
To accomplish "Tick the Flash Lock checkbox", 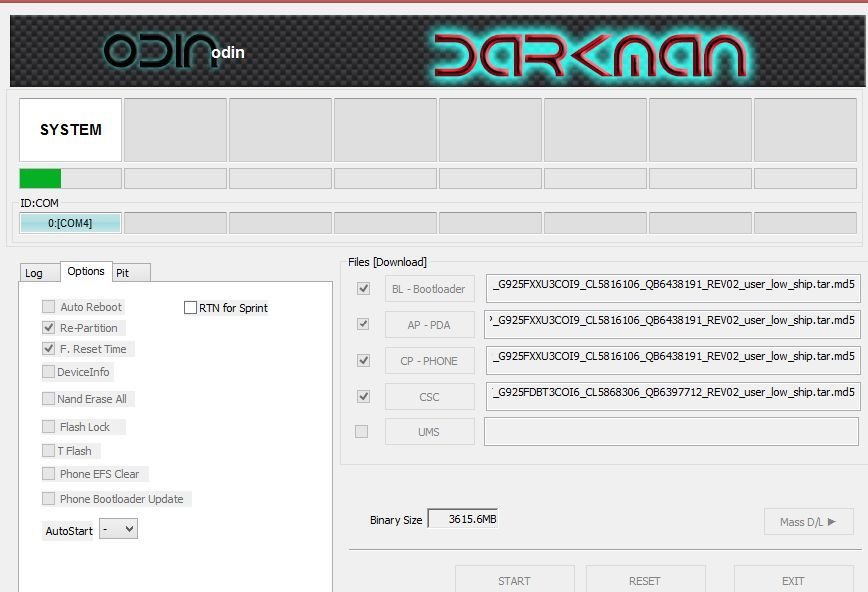I will (49, 426).
